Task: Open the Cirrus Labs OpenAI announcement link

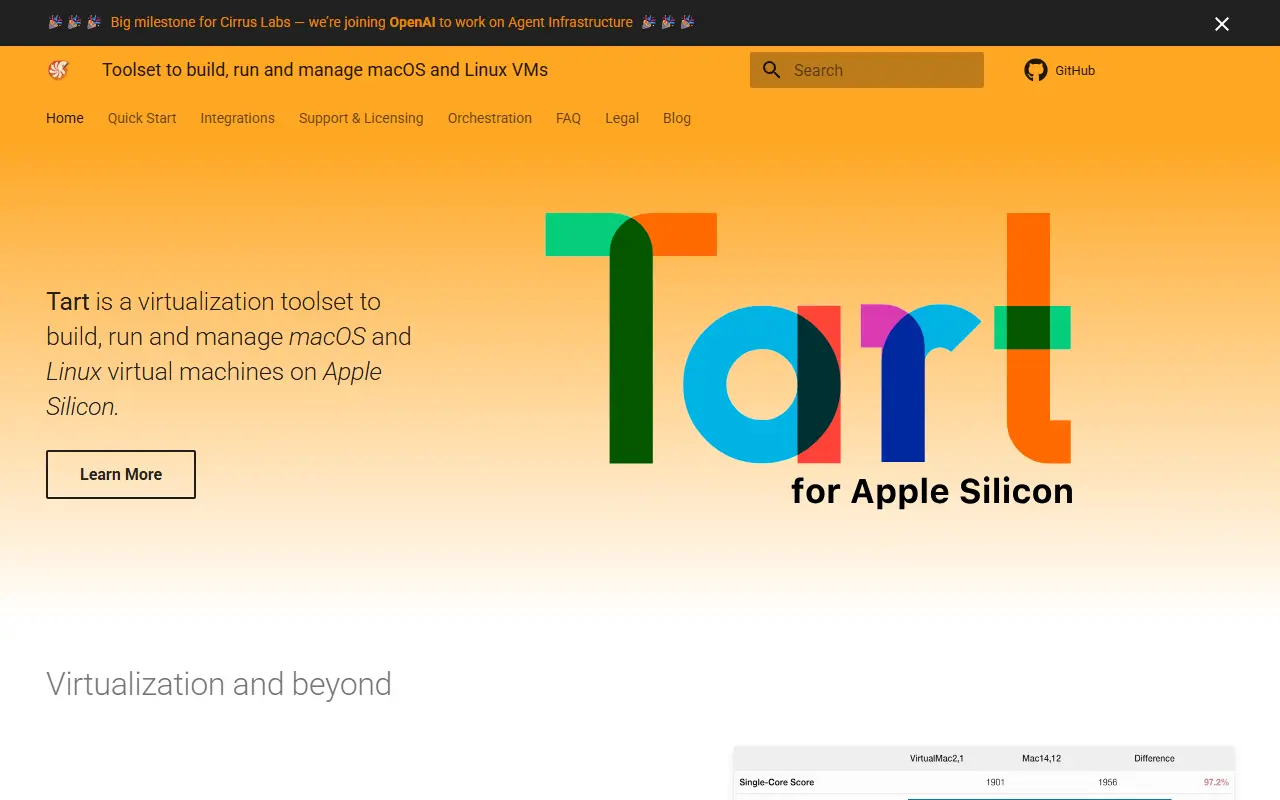Action: pos(372,22)
